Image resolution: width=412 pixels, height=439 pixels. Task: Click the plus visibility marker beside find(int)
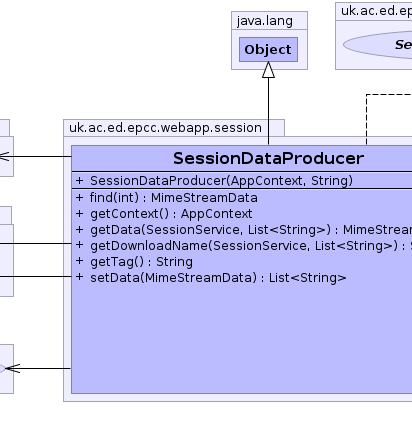pyautogui.click(x=79, y=197)
